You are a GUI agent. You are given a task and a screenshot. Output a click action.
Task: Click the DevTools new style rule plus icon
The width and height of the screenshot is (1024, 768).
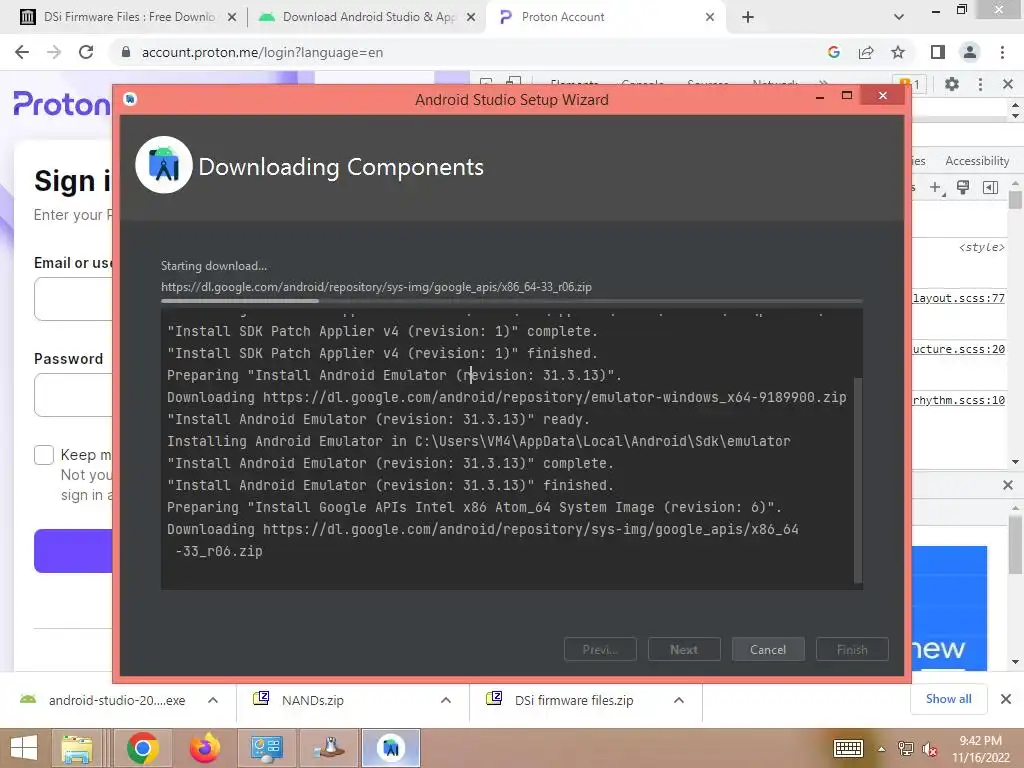[936, 188]
